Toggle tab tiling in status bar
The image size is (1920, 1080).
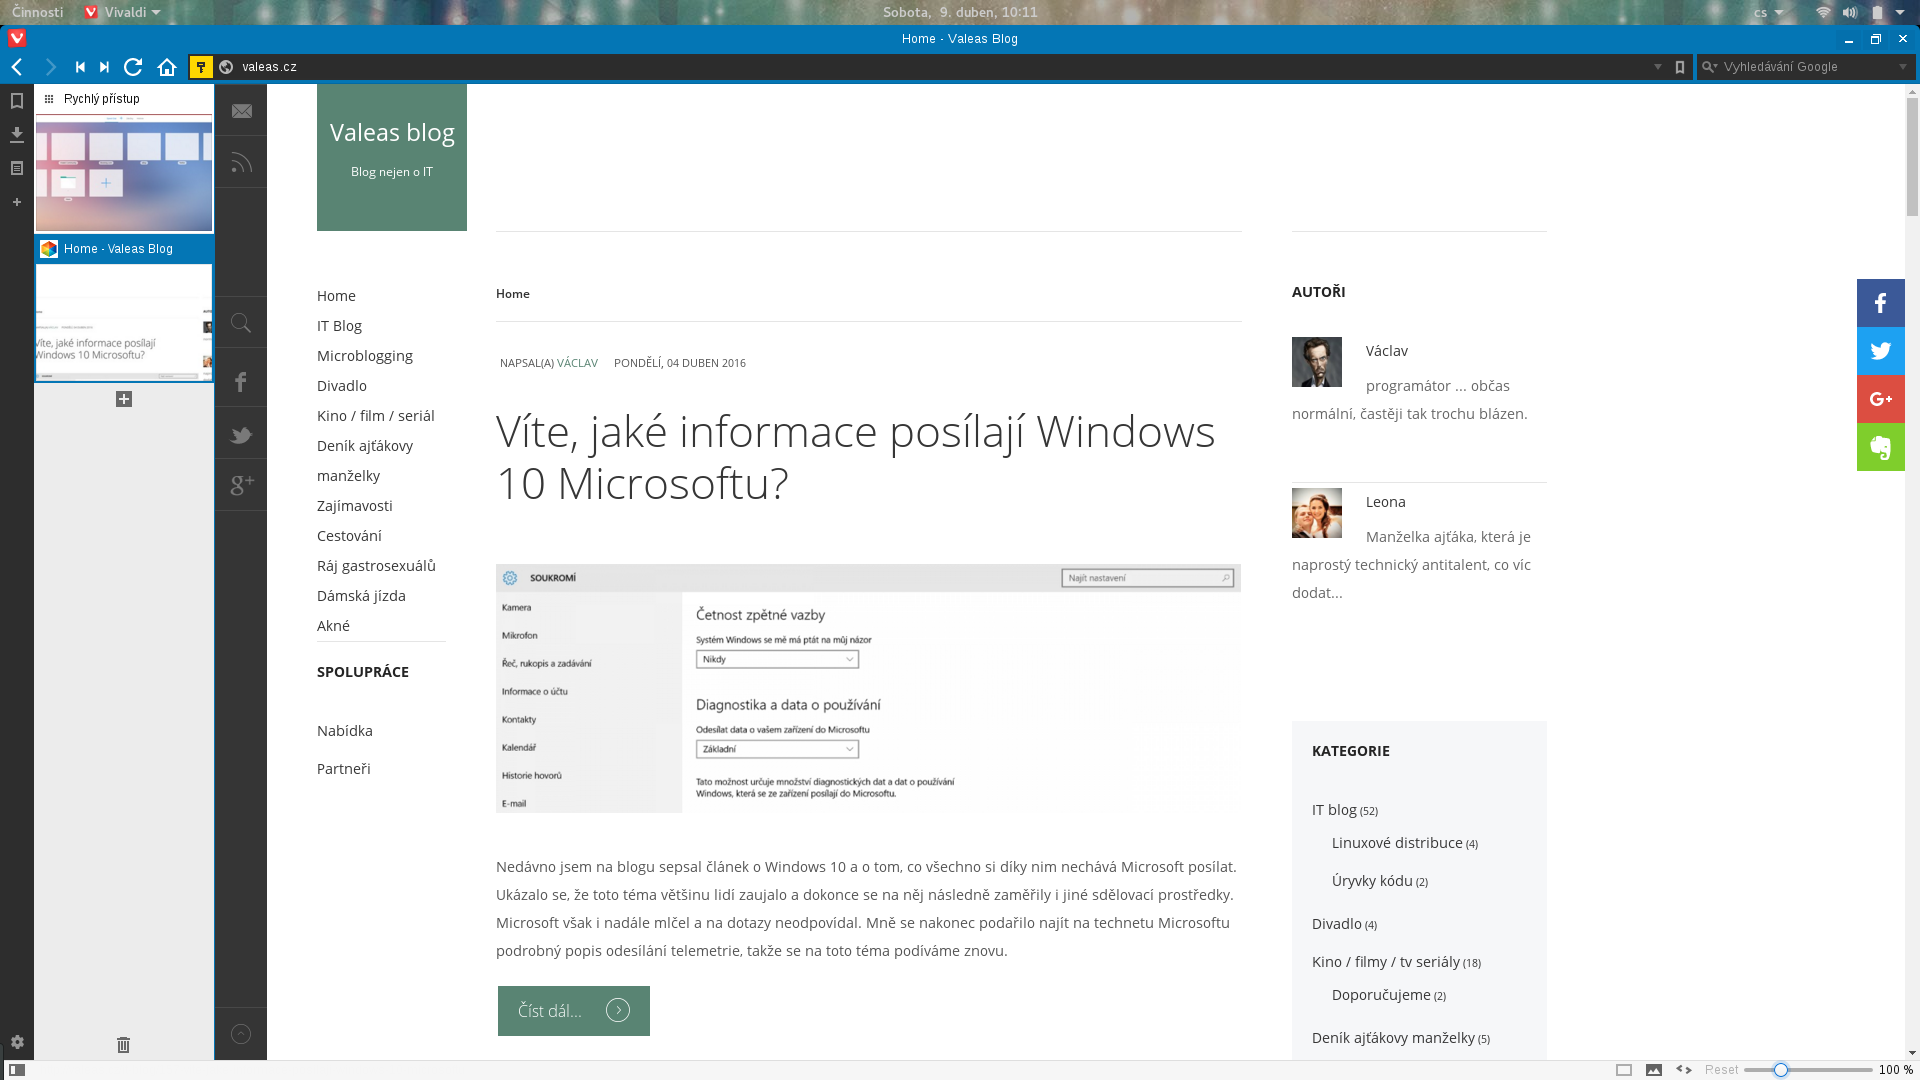coord(1624,1070)
